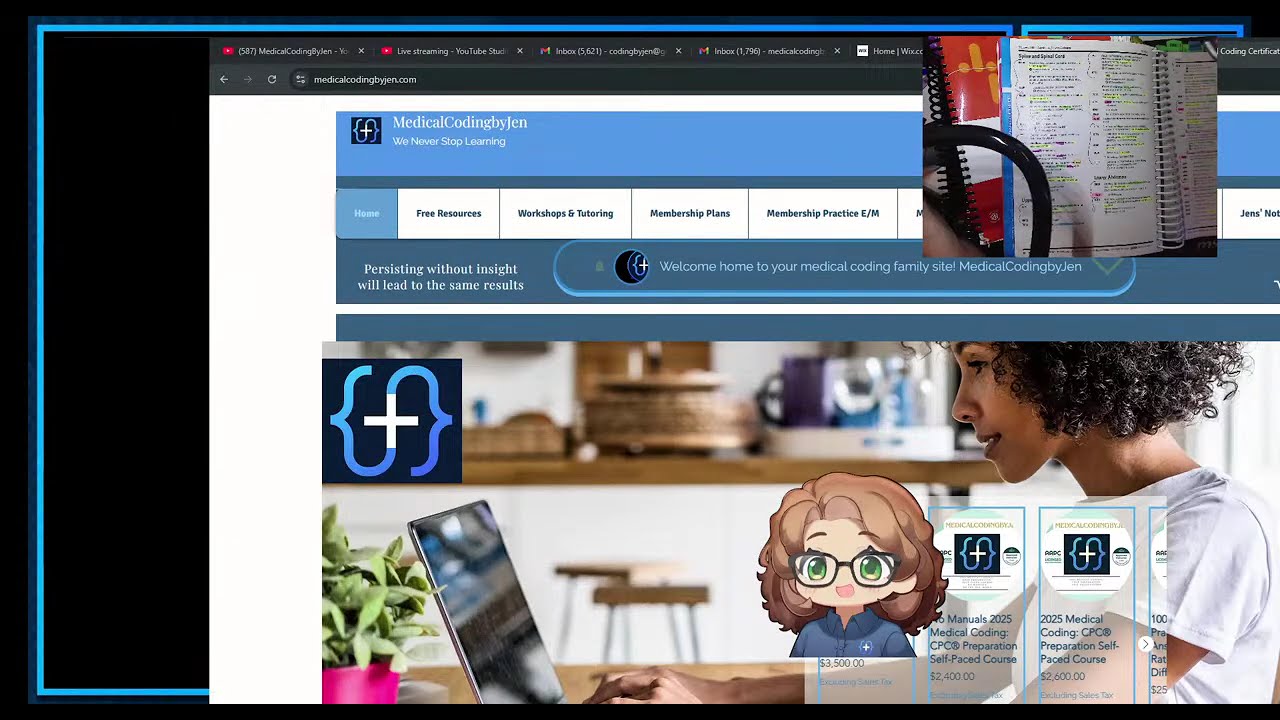The width and height of the screenshot is (1280, 720).
Task: Open the Workshops & Tutoring page
Action: (566, 213)
